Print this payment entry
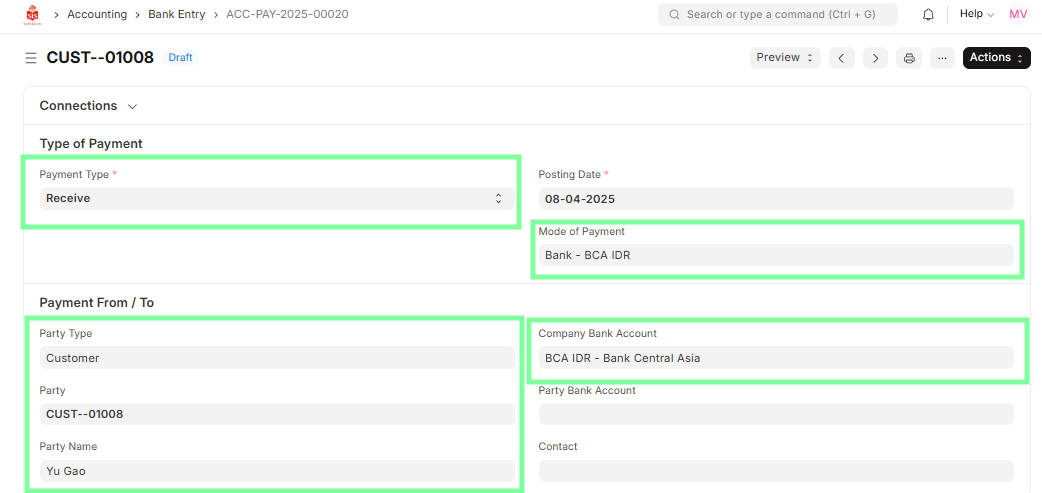This screenshot has height=493, width=1042. click(x=909, y=58)
